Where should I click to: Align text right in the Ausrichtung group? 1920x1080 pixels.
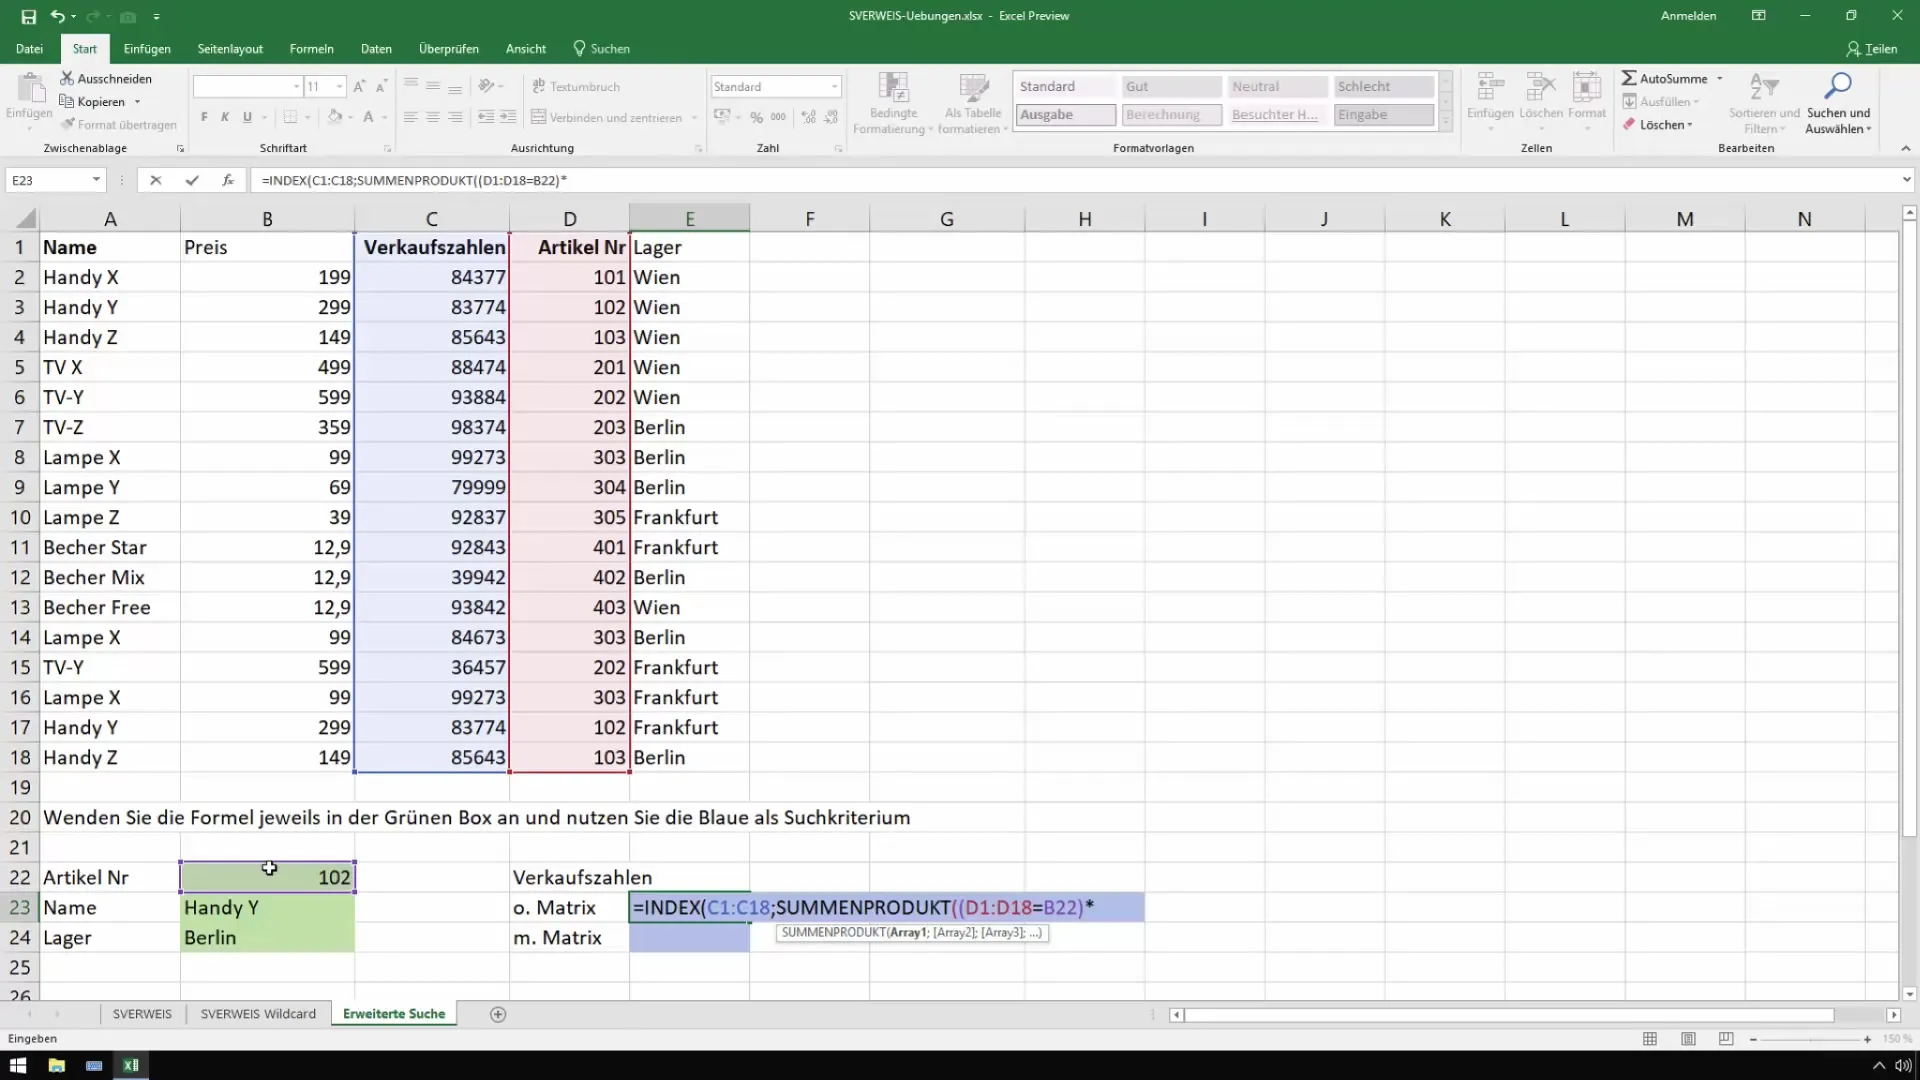pos(455,117)
